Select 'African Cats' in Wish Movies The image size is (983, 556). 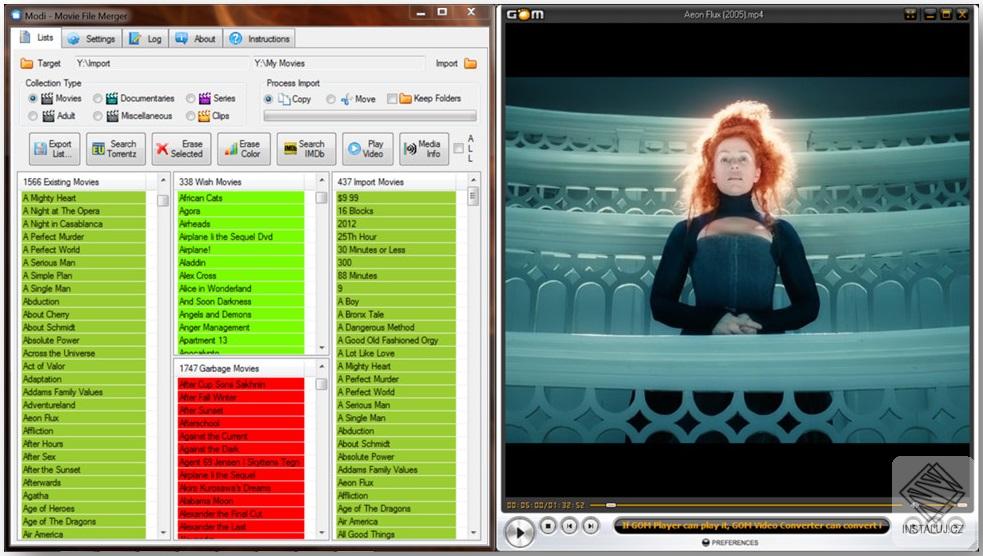click(x=241, y=198)
